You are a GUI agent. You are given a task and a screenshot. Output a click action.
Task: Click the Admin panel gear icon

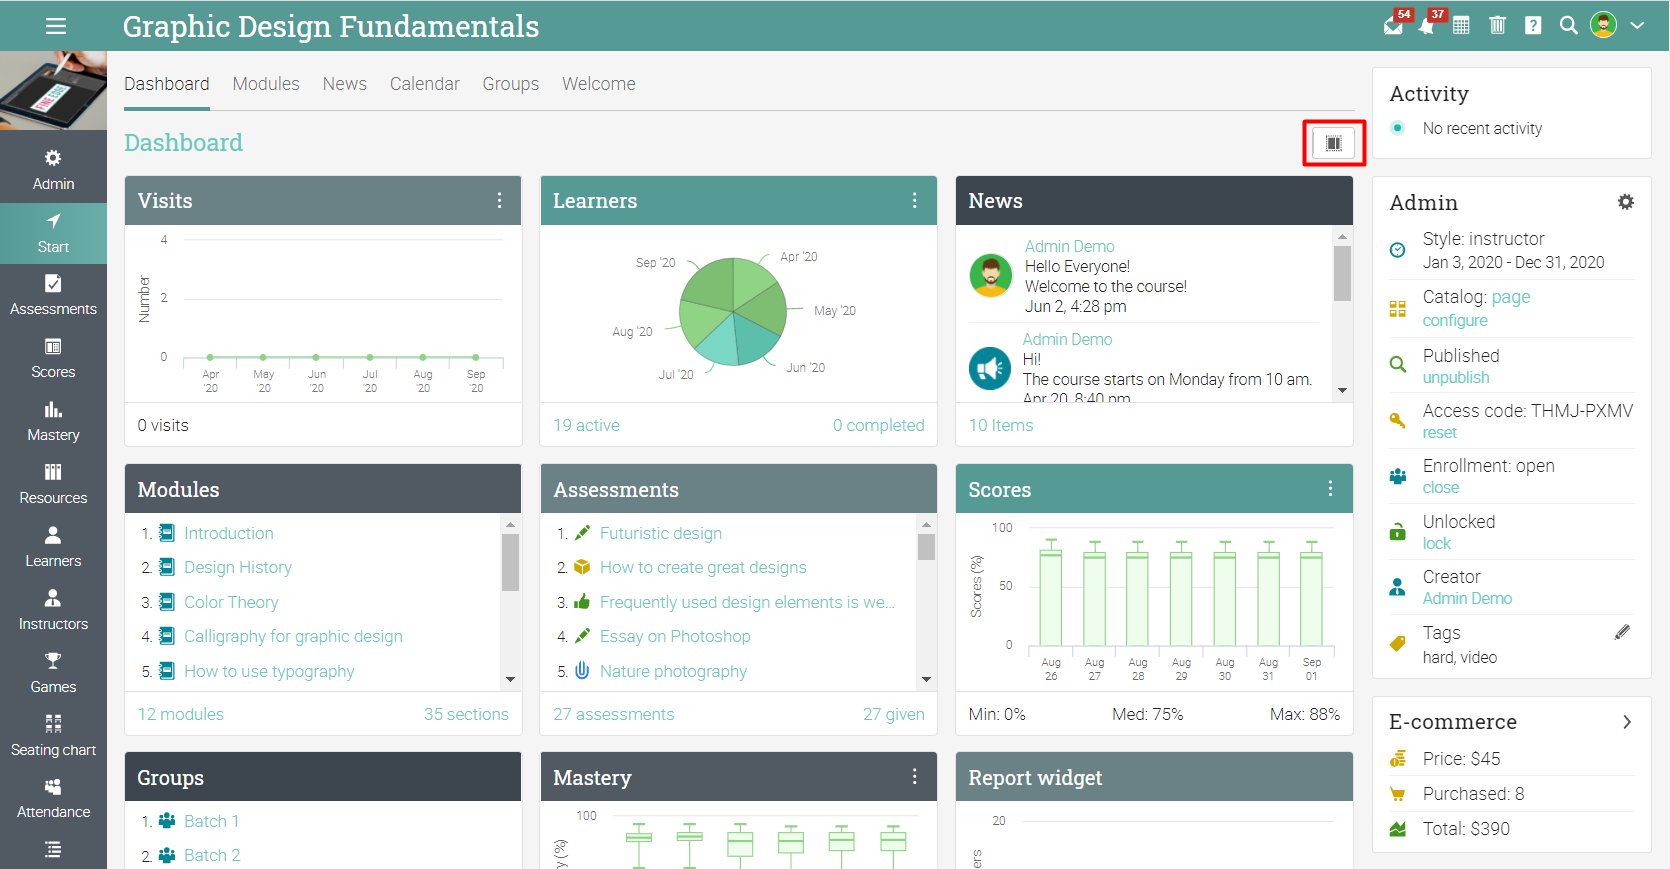[1626, 202]
